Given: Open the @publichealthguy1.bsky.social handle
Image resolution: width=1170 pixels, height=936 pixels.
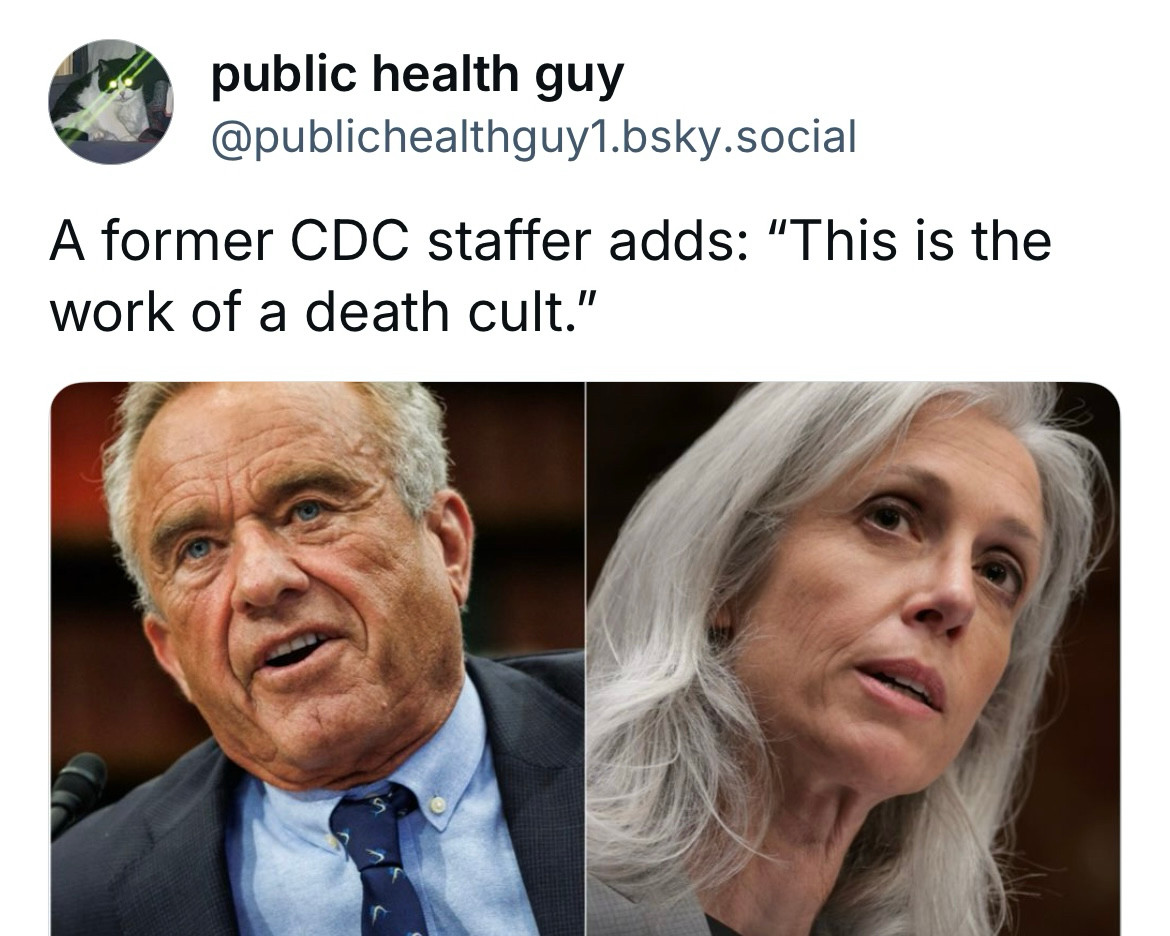Looking at the screenshot, I should [x=534, y=137].
